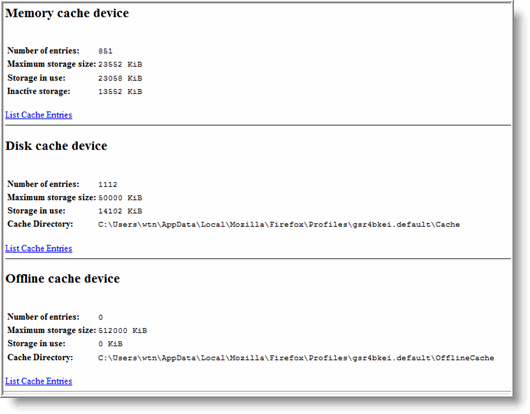This screenshot has height=414, width=530.
Task: Click the 14102 KiB storage in use value
Action: tap(120, 211)
